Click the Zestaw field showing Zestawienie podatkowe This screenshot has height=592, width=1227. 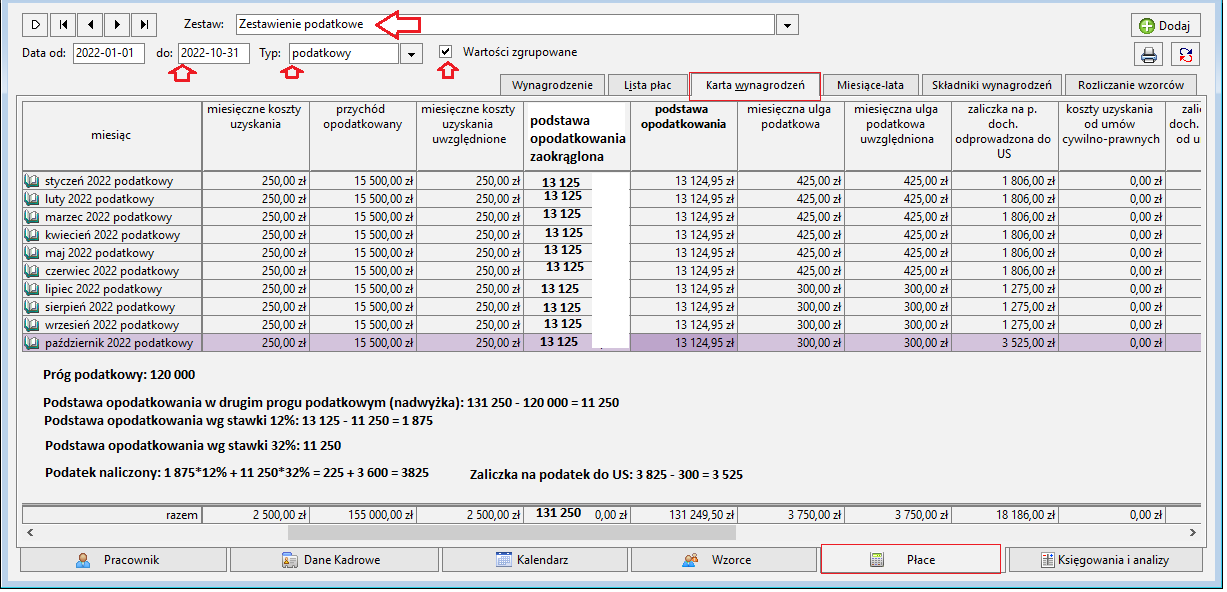click(x=506, y=24)
